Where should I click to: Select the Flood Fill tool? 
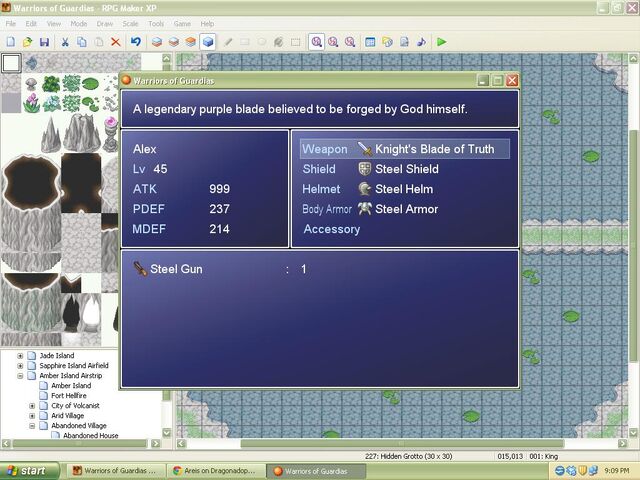[278, 42]
